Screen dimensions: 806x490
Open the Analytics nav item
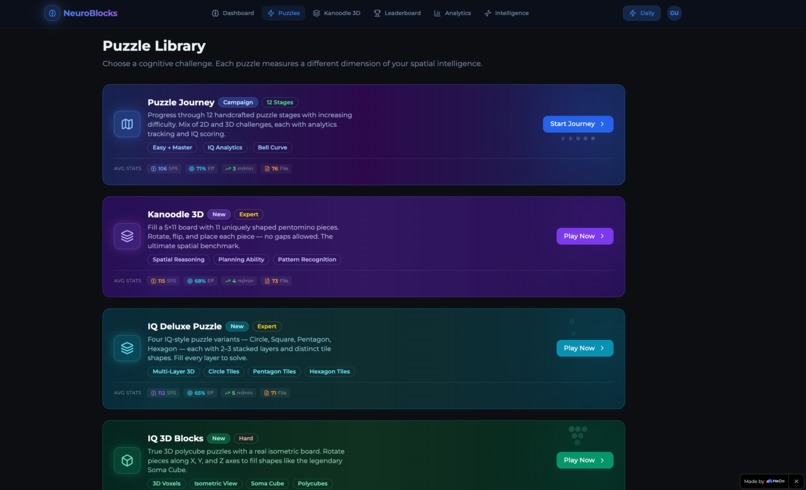(x=452, y=13)
